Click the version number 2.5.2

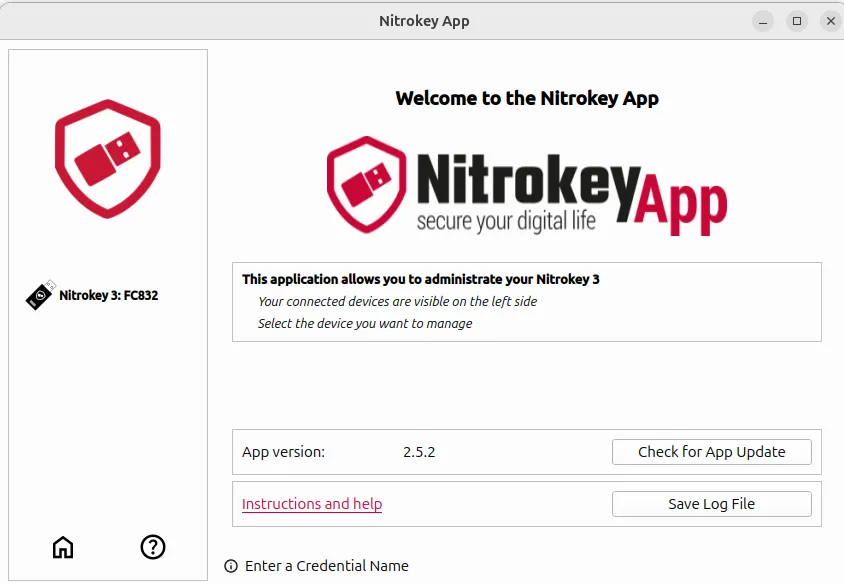click(419, 452)
